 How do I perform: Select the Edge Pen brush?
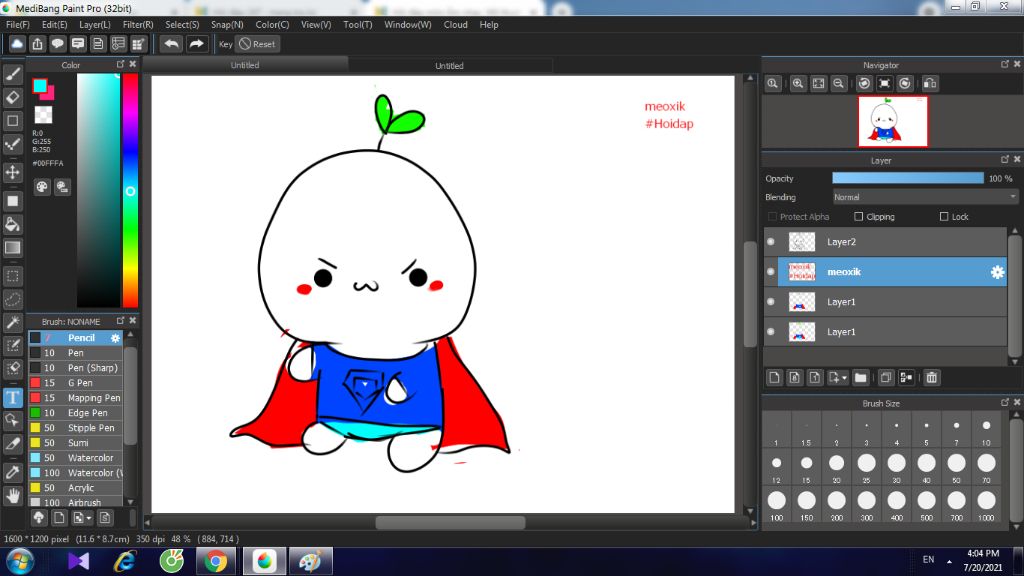(x=76, y=413)
